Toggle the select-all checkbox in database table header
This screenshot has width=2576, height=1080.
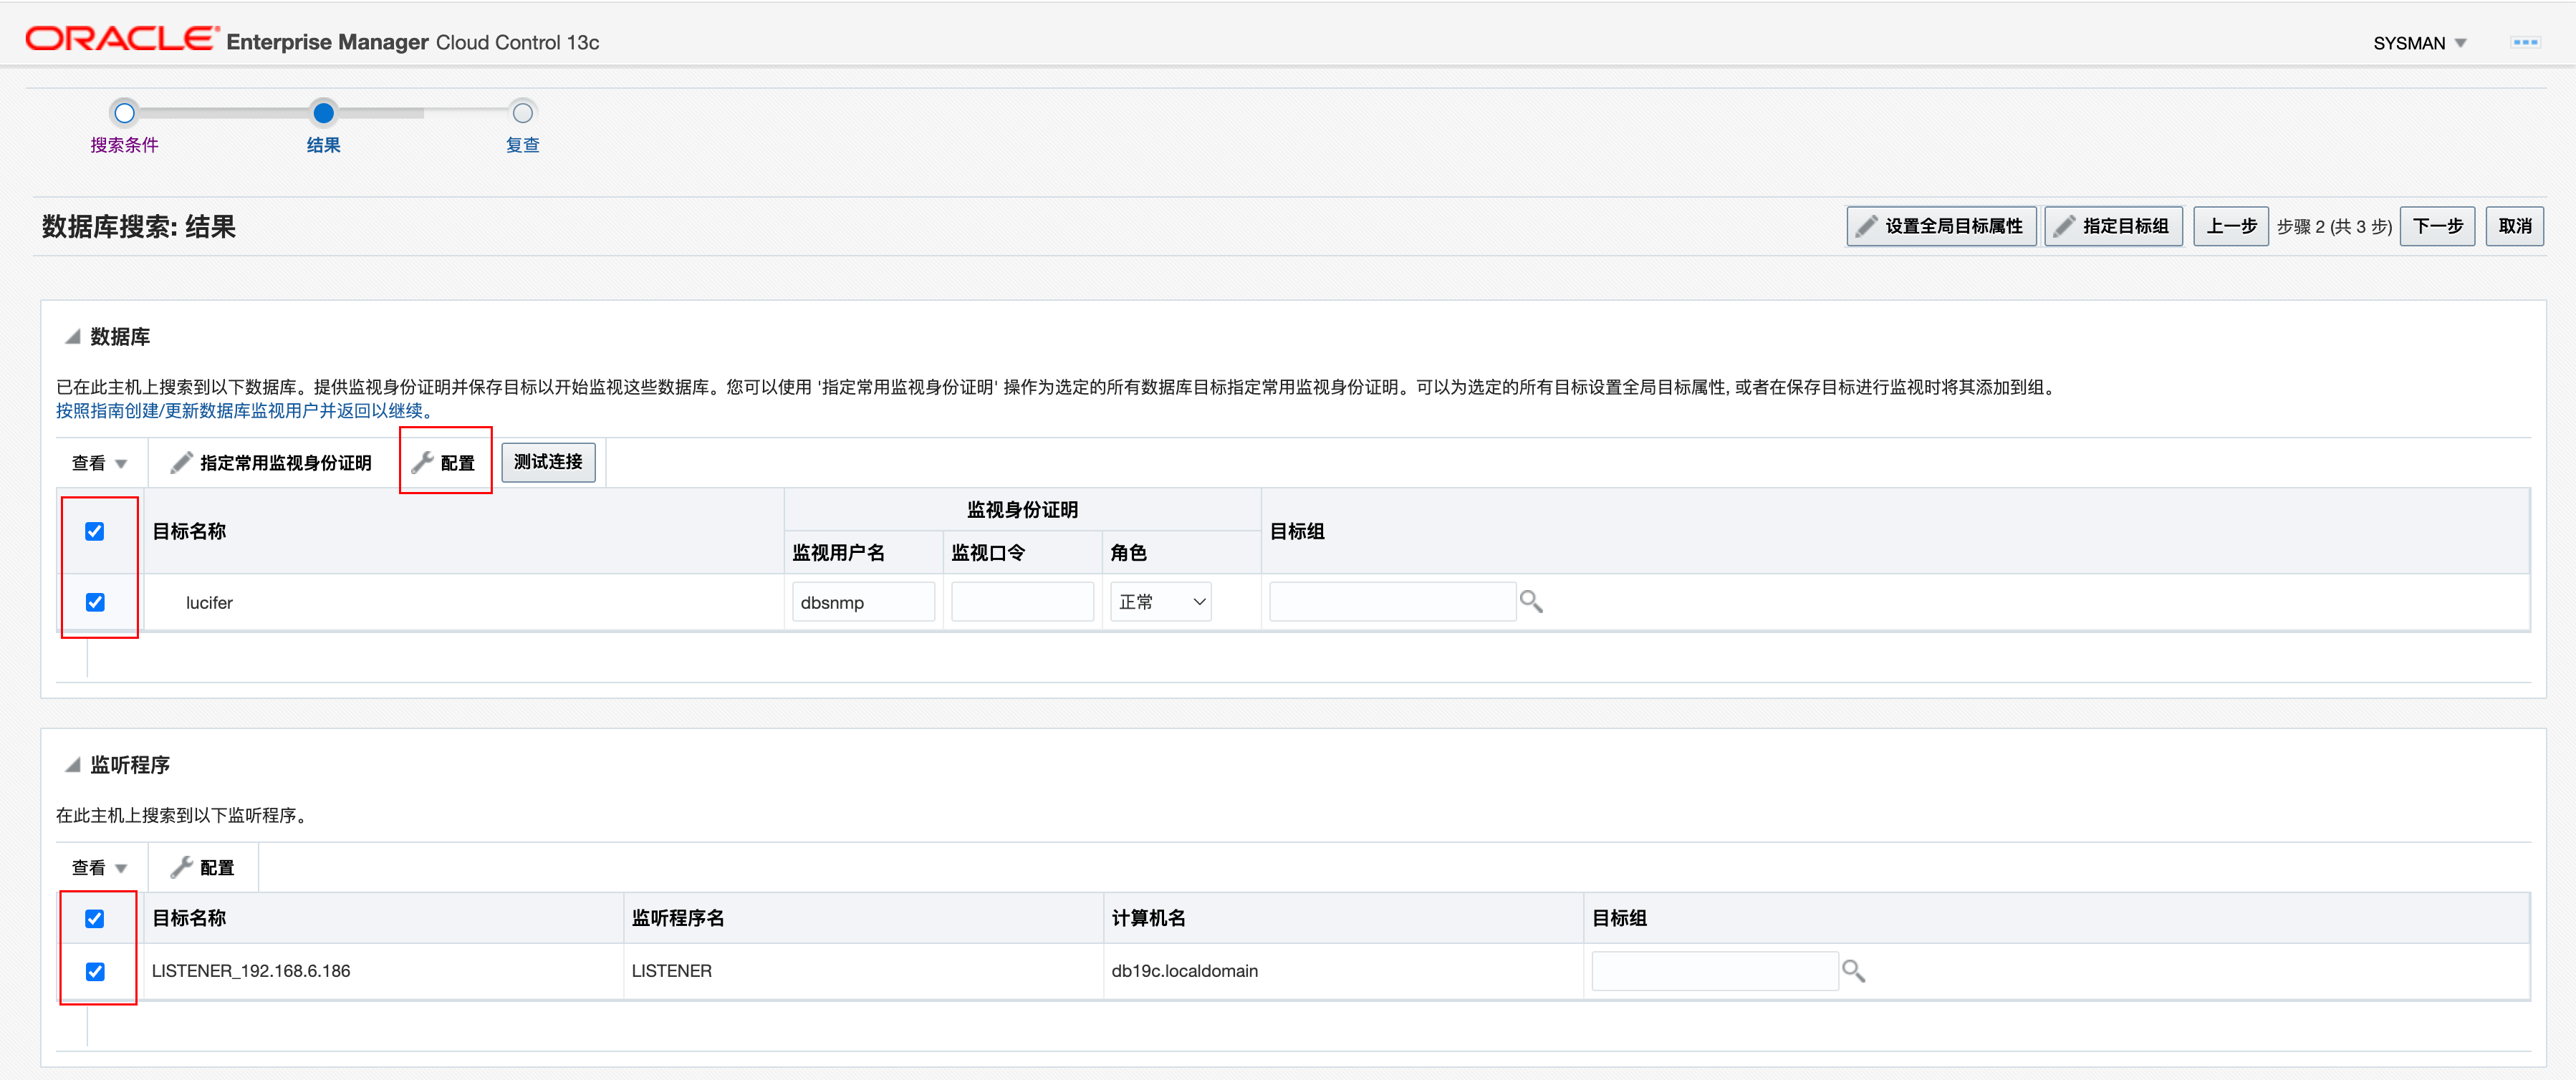click(x=95, y=531)
